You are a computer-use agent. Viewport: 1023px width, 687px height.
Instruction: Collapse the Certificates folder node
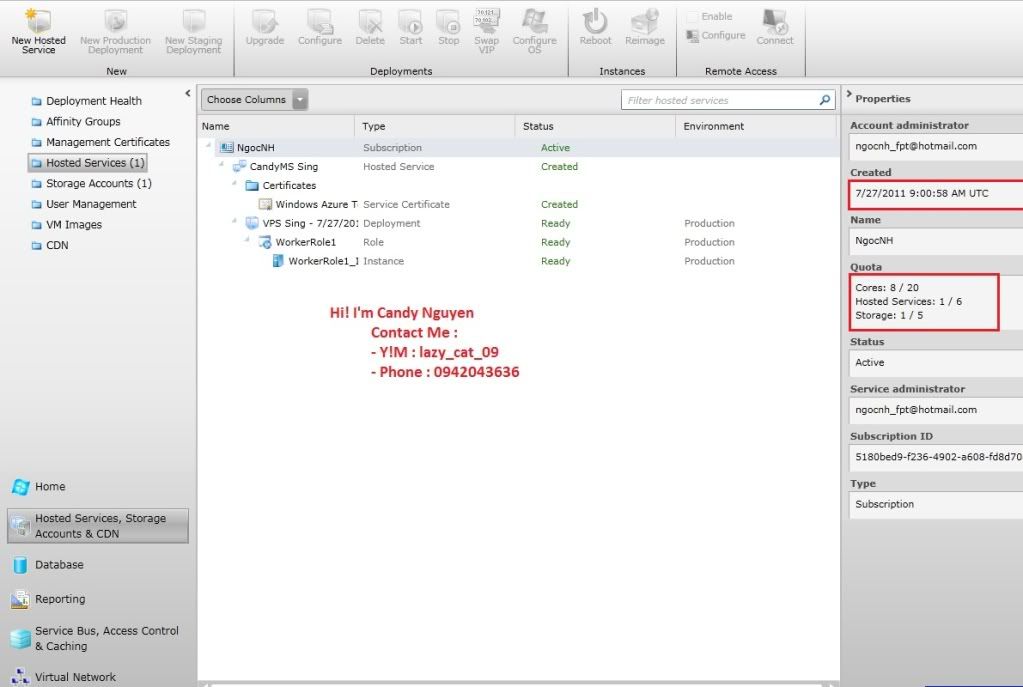234,183
